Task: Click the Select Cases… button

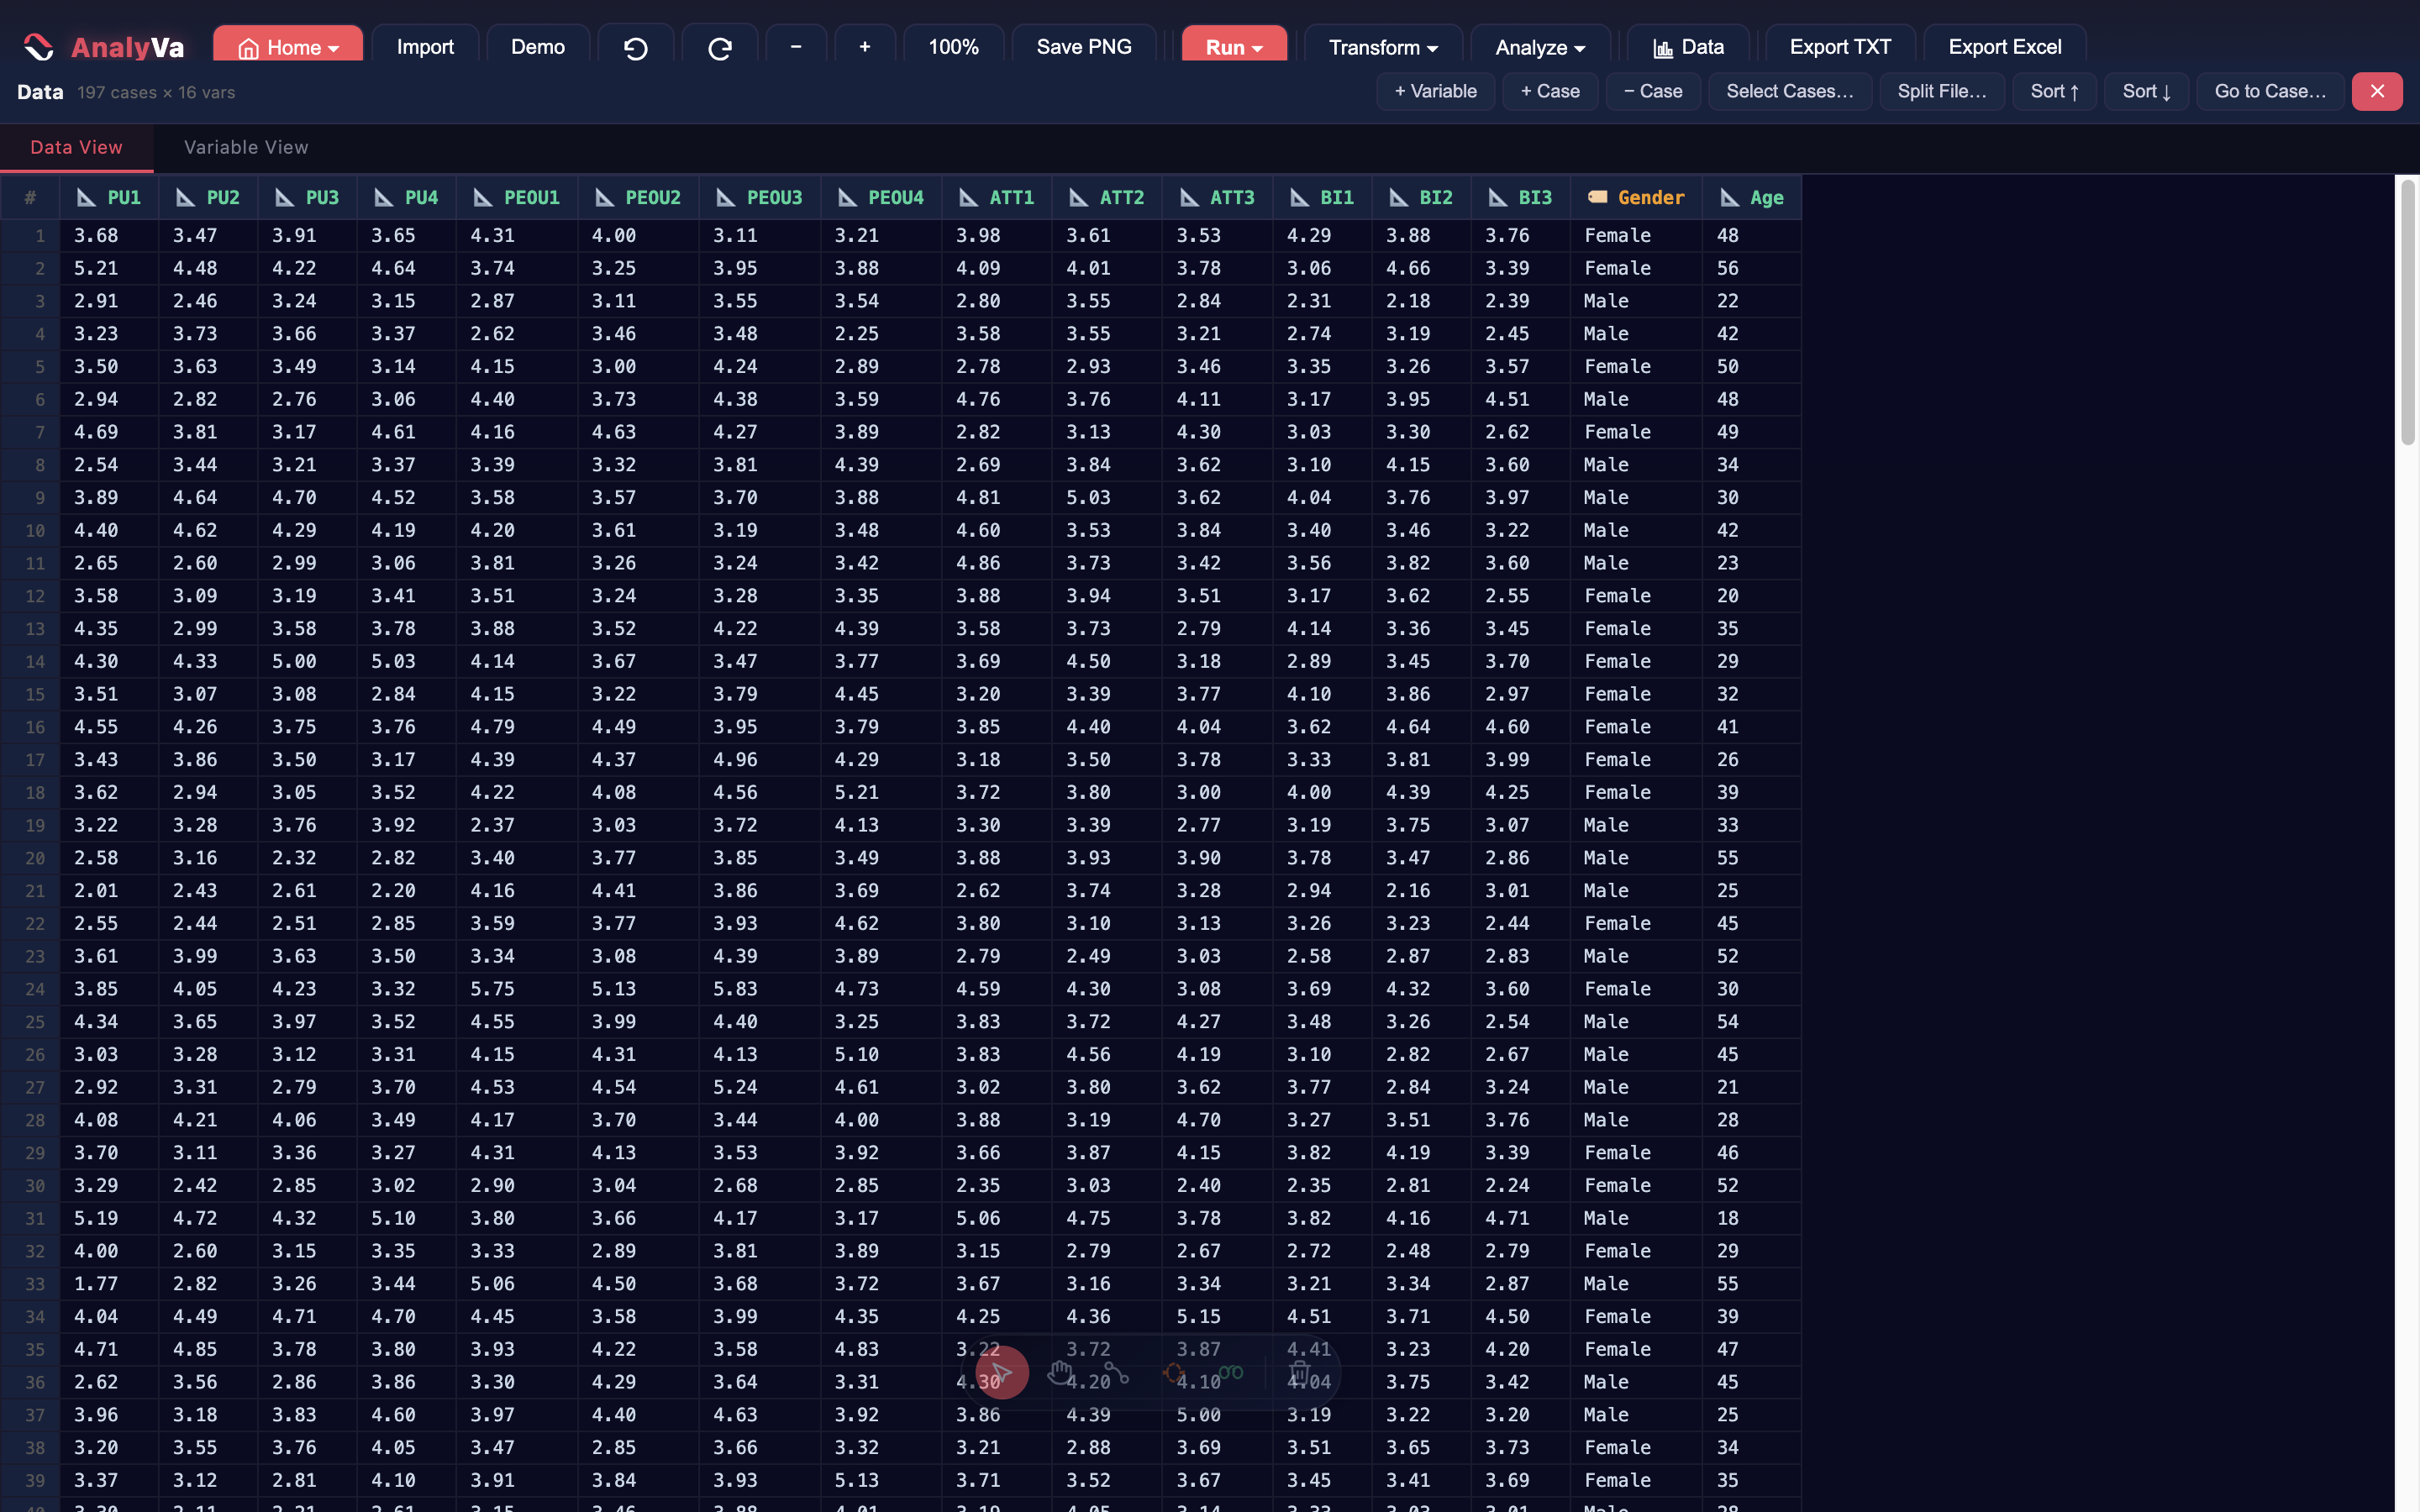Action: [x=1789, y=91]
